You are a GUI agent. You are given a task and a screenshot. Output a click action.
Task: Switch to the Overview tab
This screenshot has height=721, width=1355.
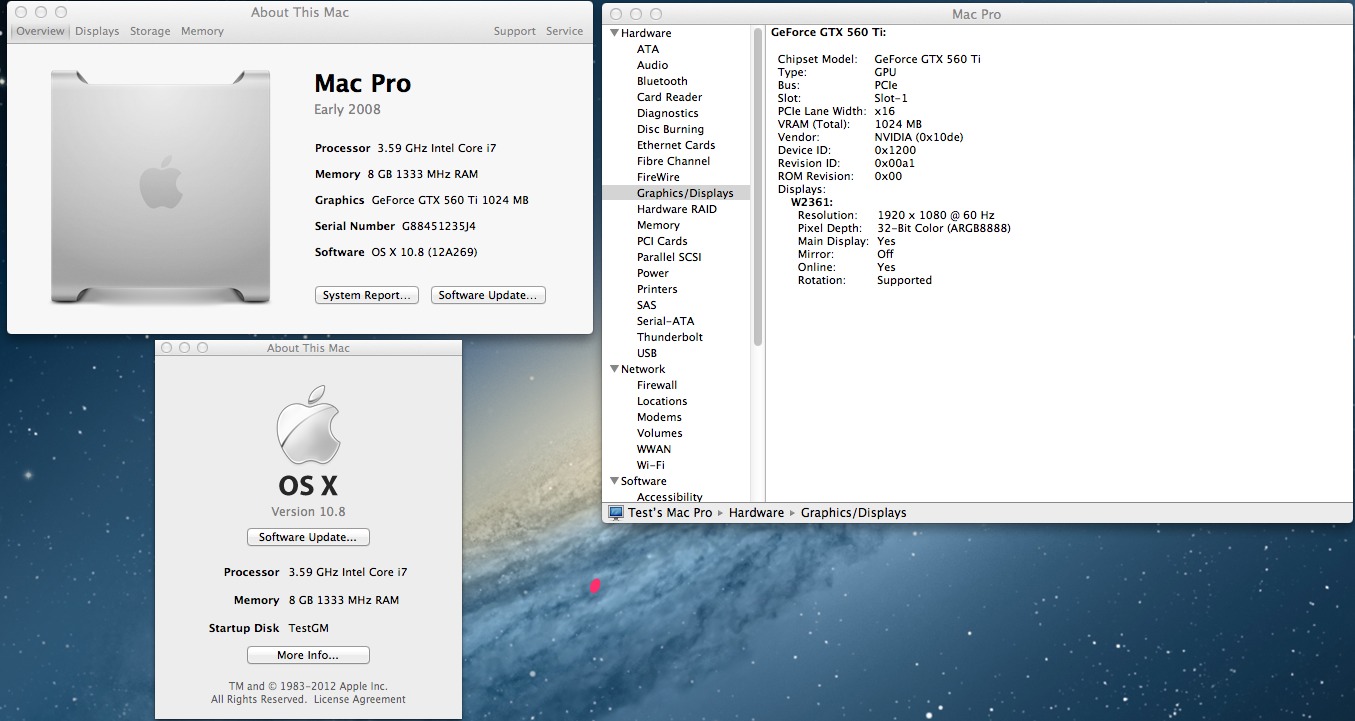coord(40,31)
